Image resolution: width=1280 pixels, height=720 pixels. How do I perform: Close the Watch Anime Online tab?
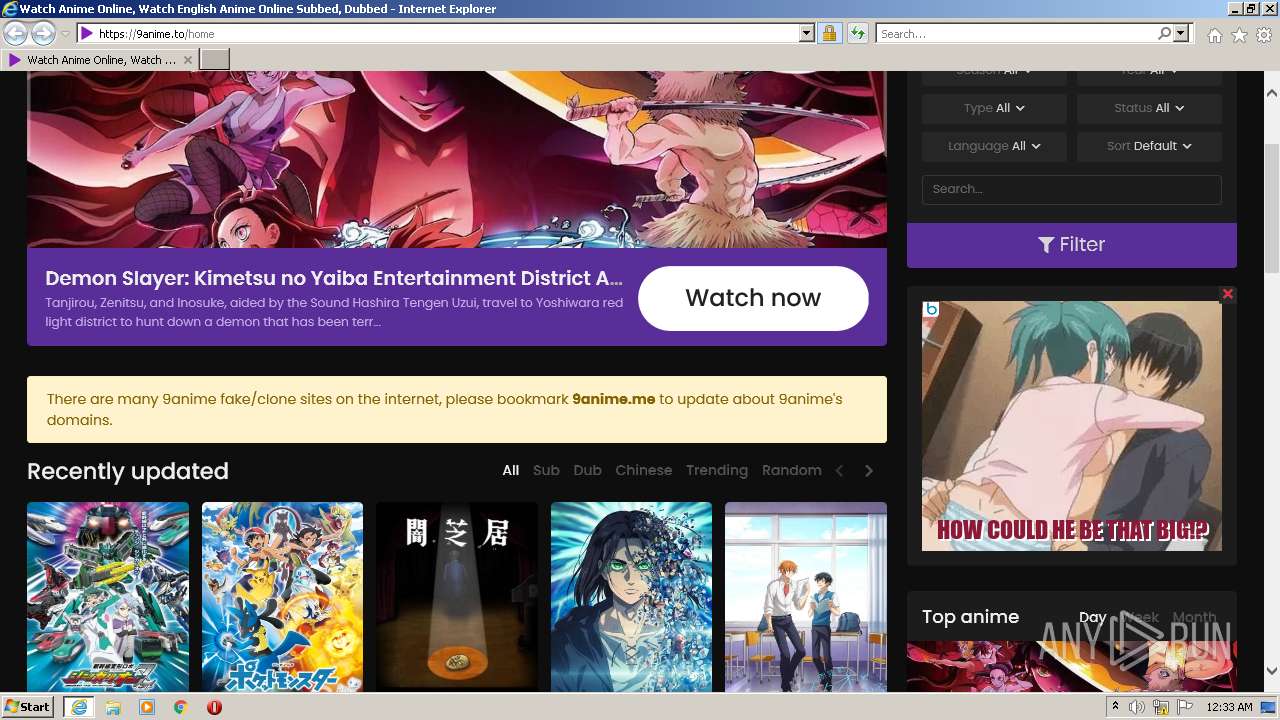(x=188, y=60)
